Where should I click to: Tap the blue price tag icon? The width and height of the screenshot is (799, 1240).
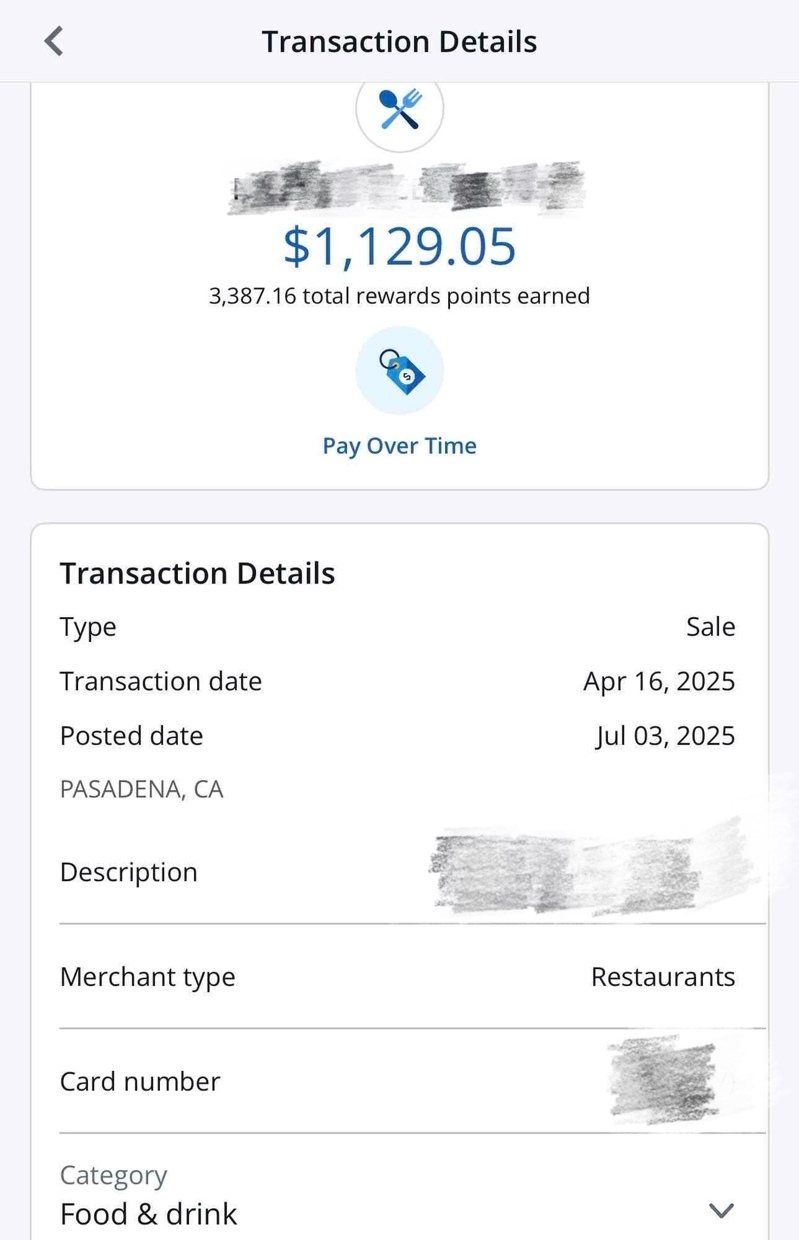coord(400,370)
